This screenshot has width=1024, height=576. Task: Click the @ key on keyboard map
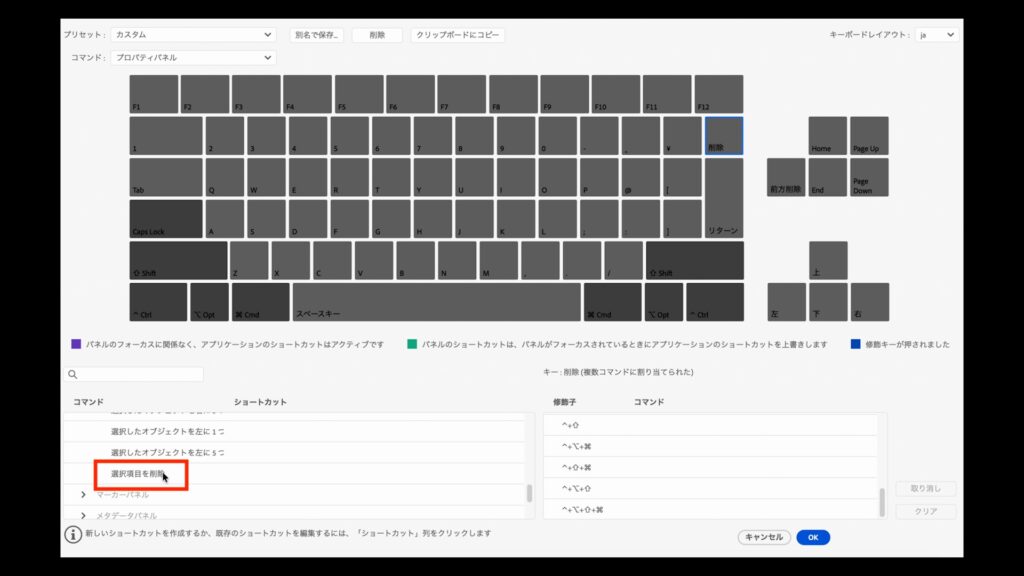click(641, 177)
